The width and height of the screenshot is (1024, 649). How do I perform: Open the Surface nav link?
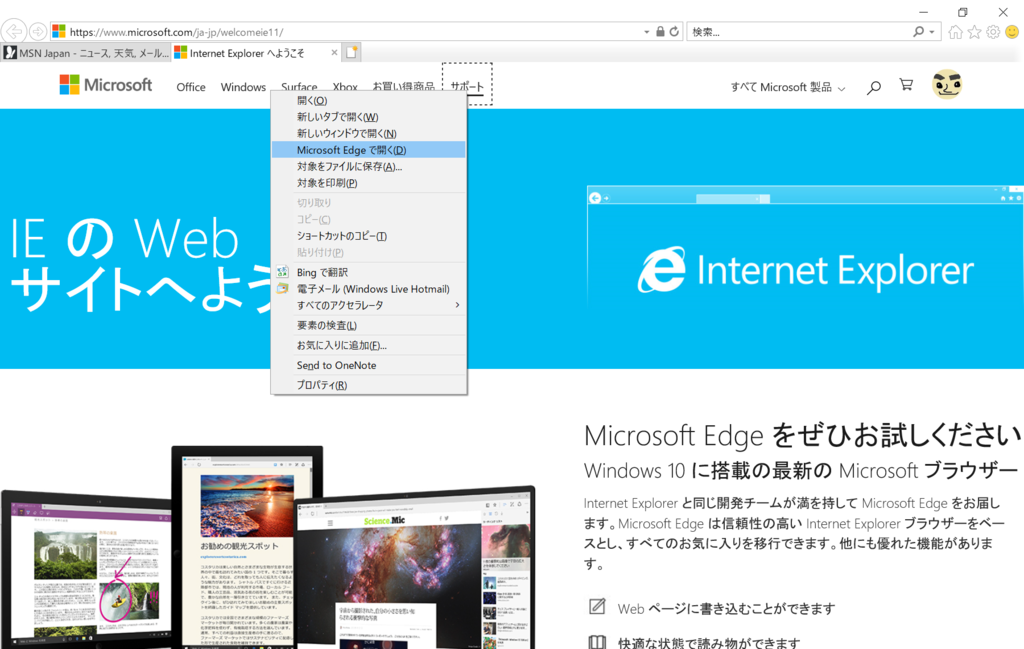click(x=299, y=86)
